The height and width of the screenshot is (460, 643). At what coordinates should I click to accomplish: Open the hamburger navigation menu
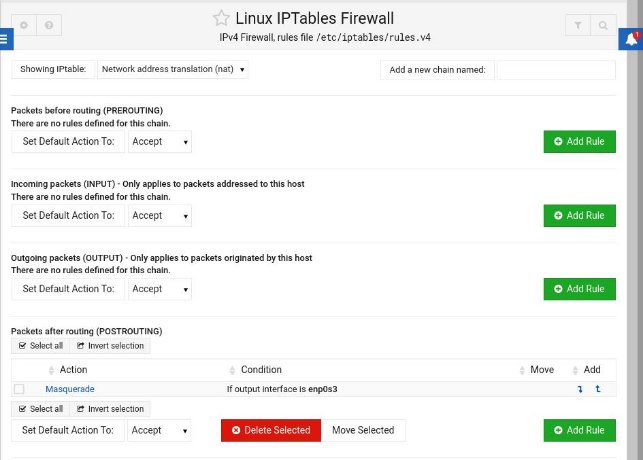(x=5, y=39)
